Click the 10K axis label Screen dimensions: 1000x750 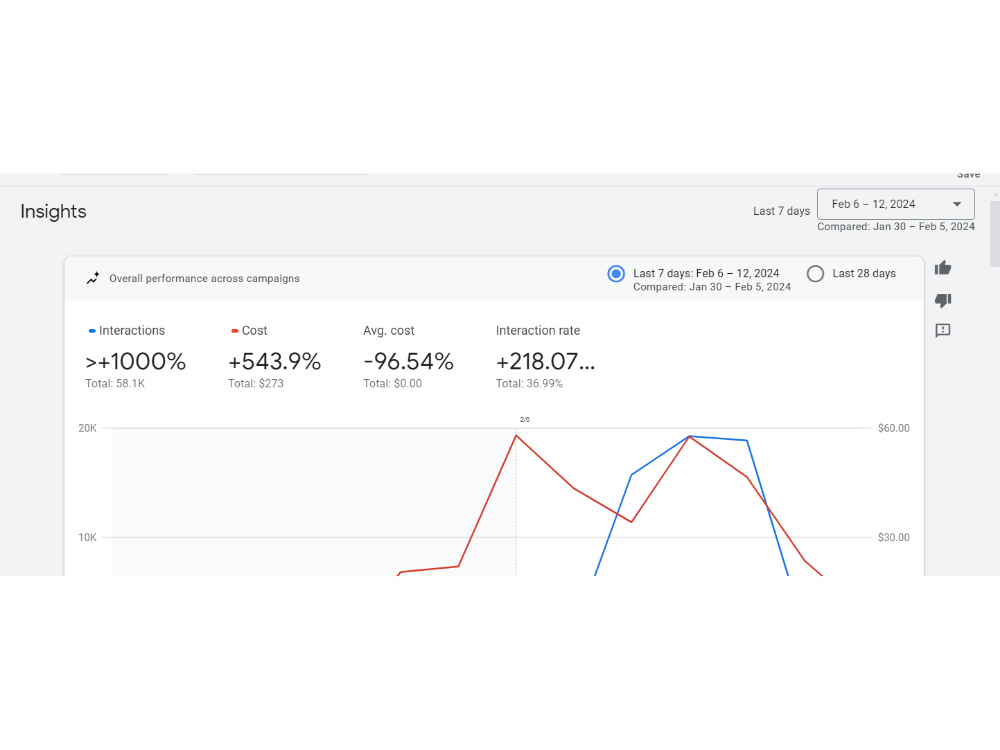87,538
